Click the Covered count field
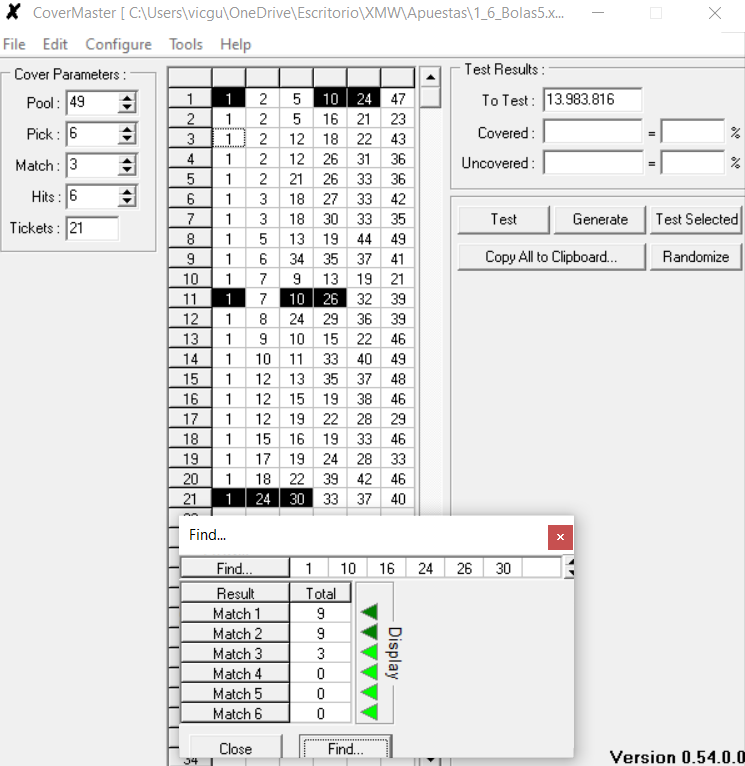The height and width of the screenshot is (766, 745). pyautogui.click(x=592, y=131)
